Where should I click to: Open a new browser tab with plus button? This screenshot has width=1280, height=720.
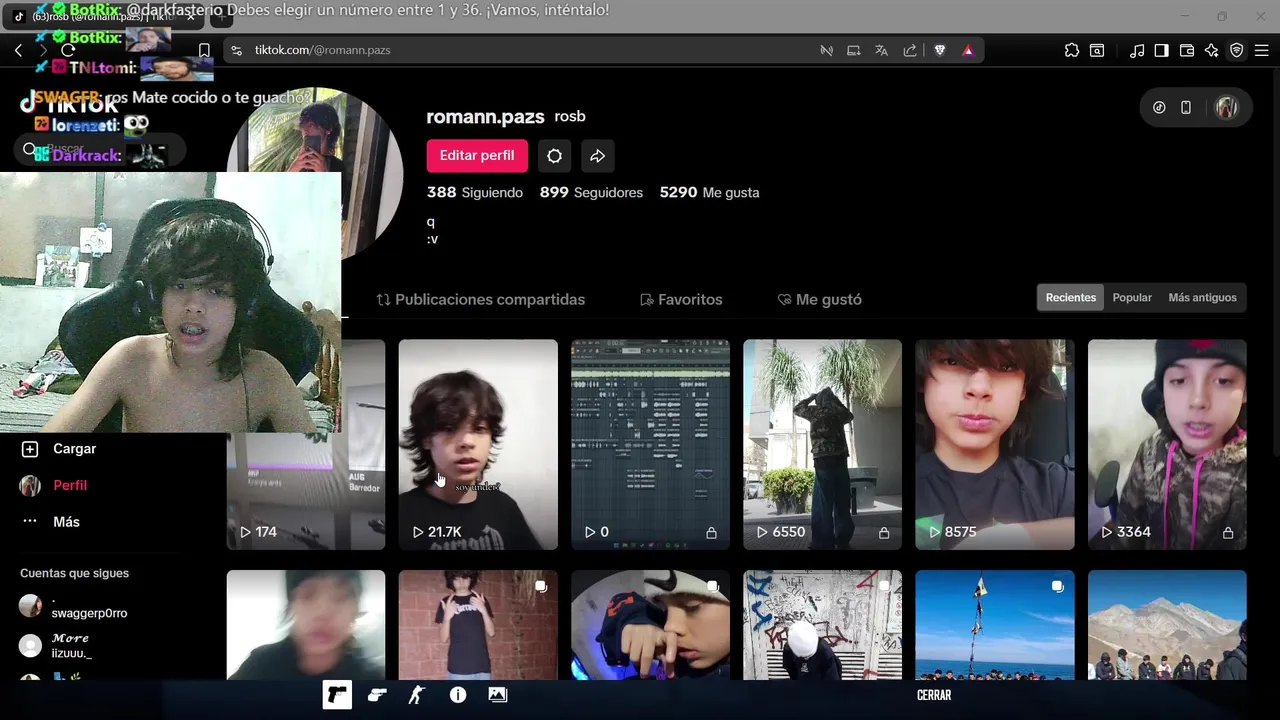(222, 17)
